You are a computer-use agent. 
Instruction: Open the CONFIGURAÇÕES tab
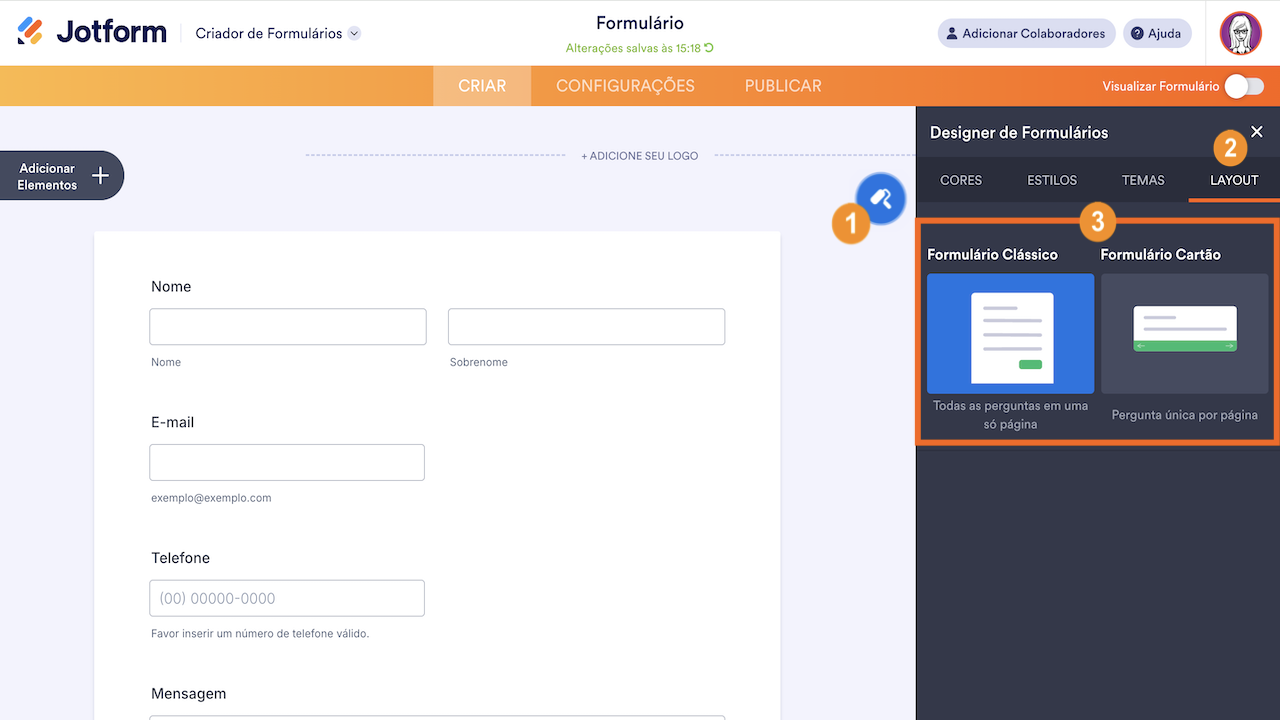point(625,86)
